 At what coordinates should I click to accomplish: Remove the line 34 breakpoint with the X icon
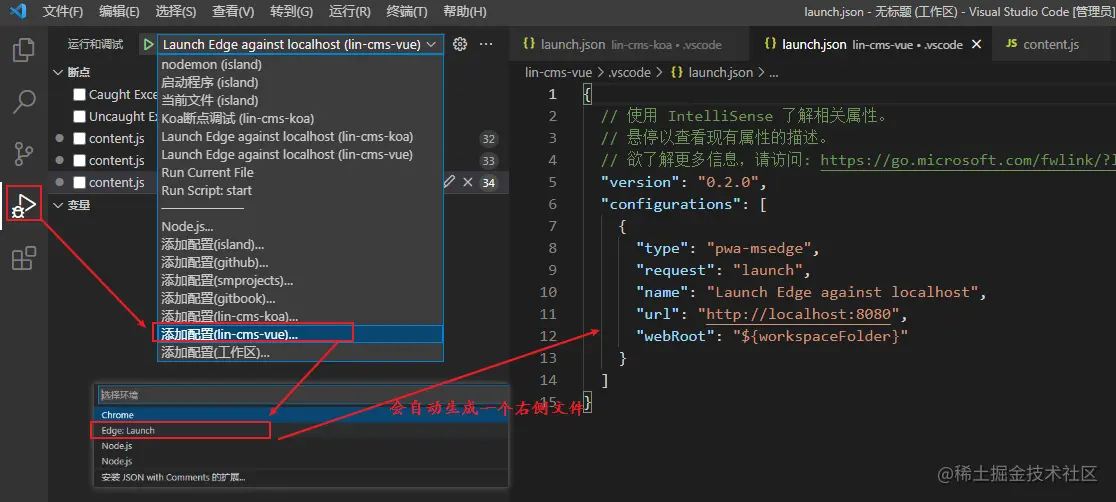coord(468,182)
